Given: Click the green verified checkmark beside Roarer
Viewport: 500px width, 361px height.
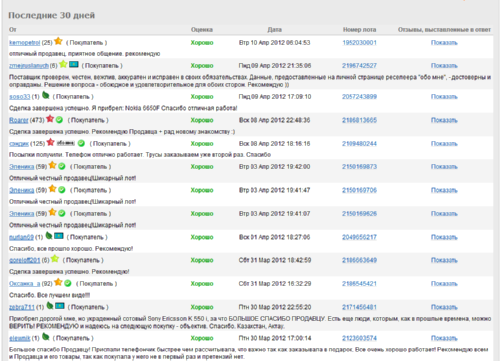Looking at the screenshot, I should (x=59, y=120).
